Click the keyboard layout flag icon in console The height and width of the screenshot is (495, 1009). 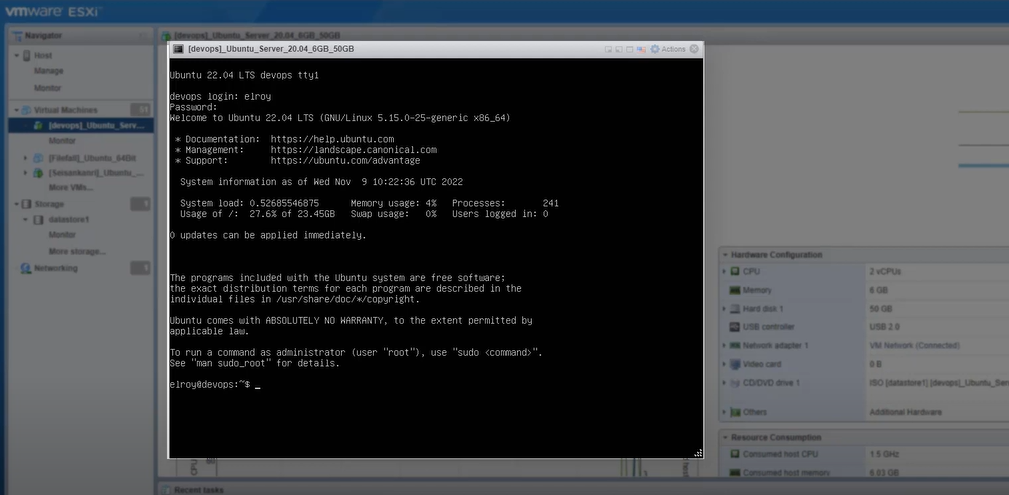[641, 49]
